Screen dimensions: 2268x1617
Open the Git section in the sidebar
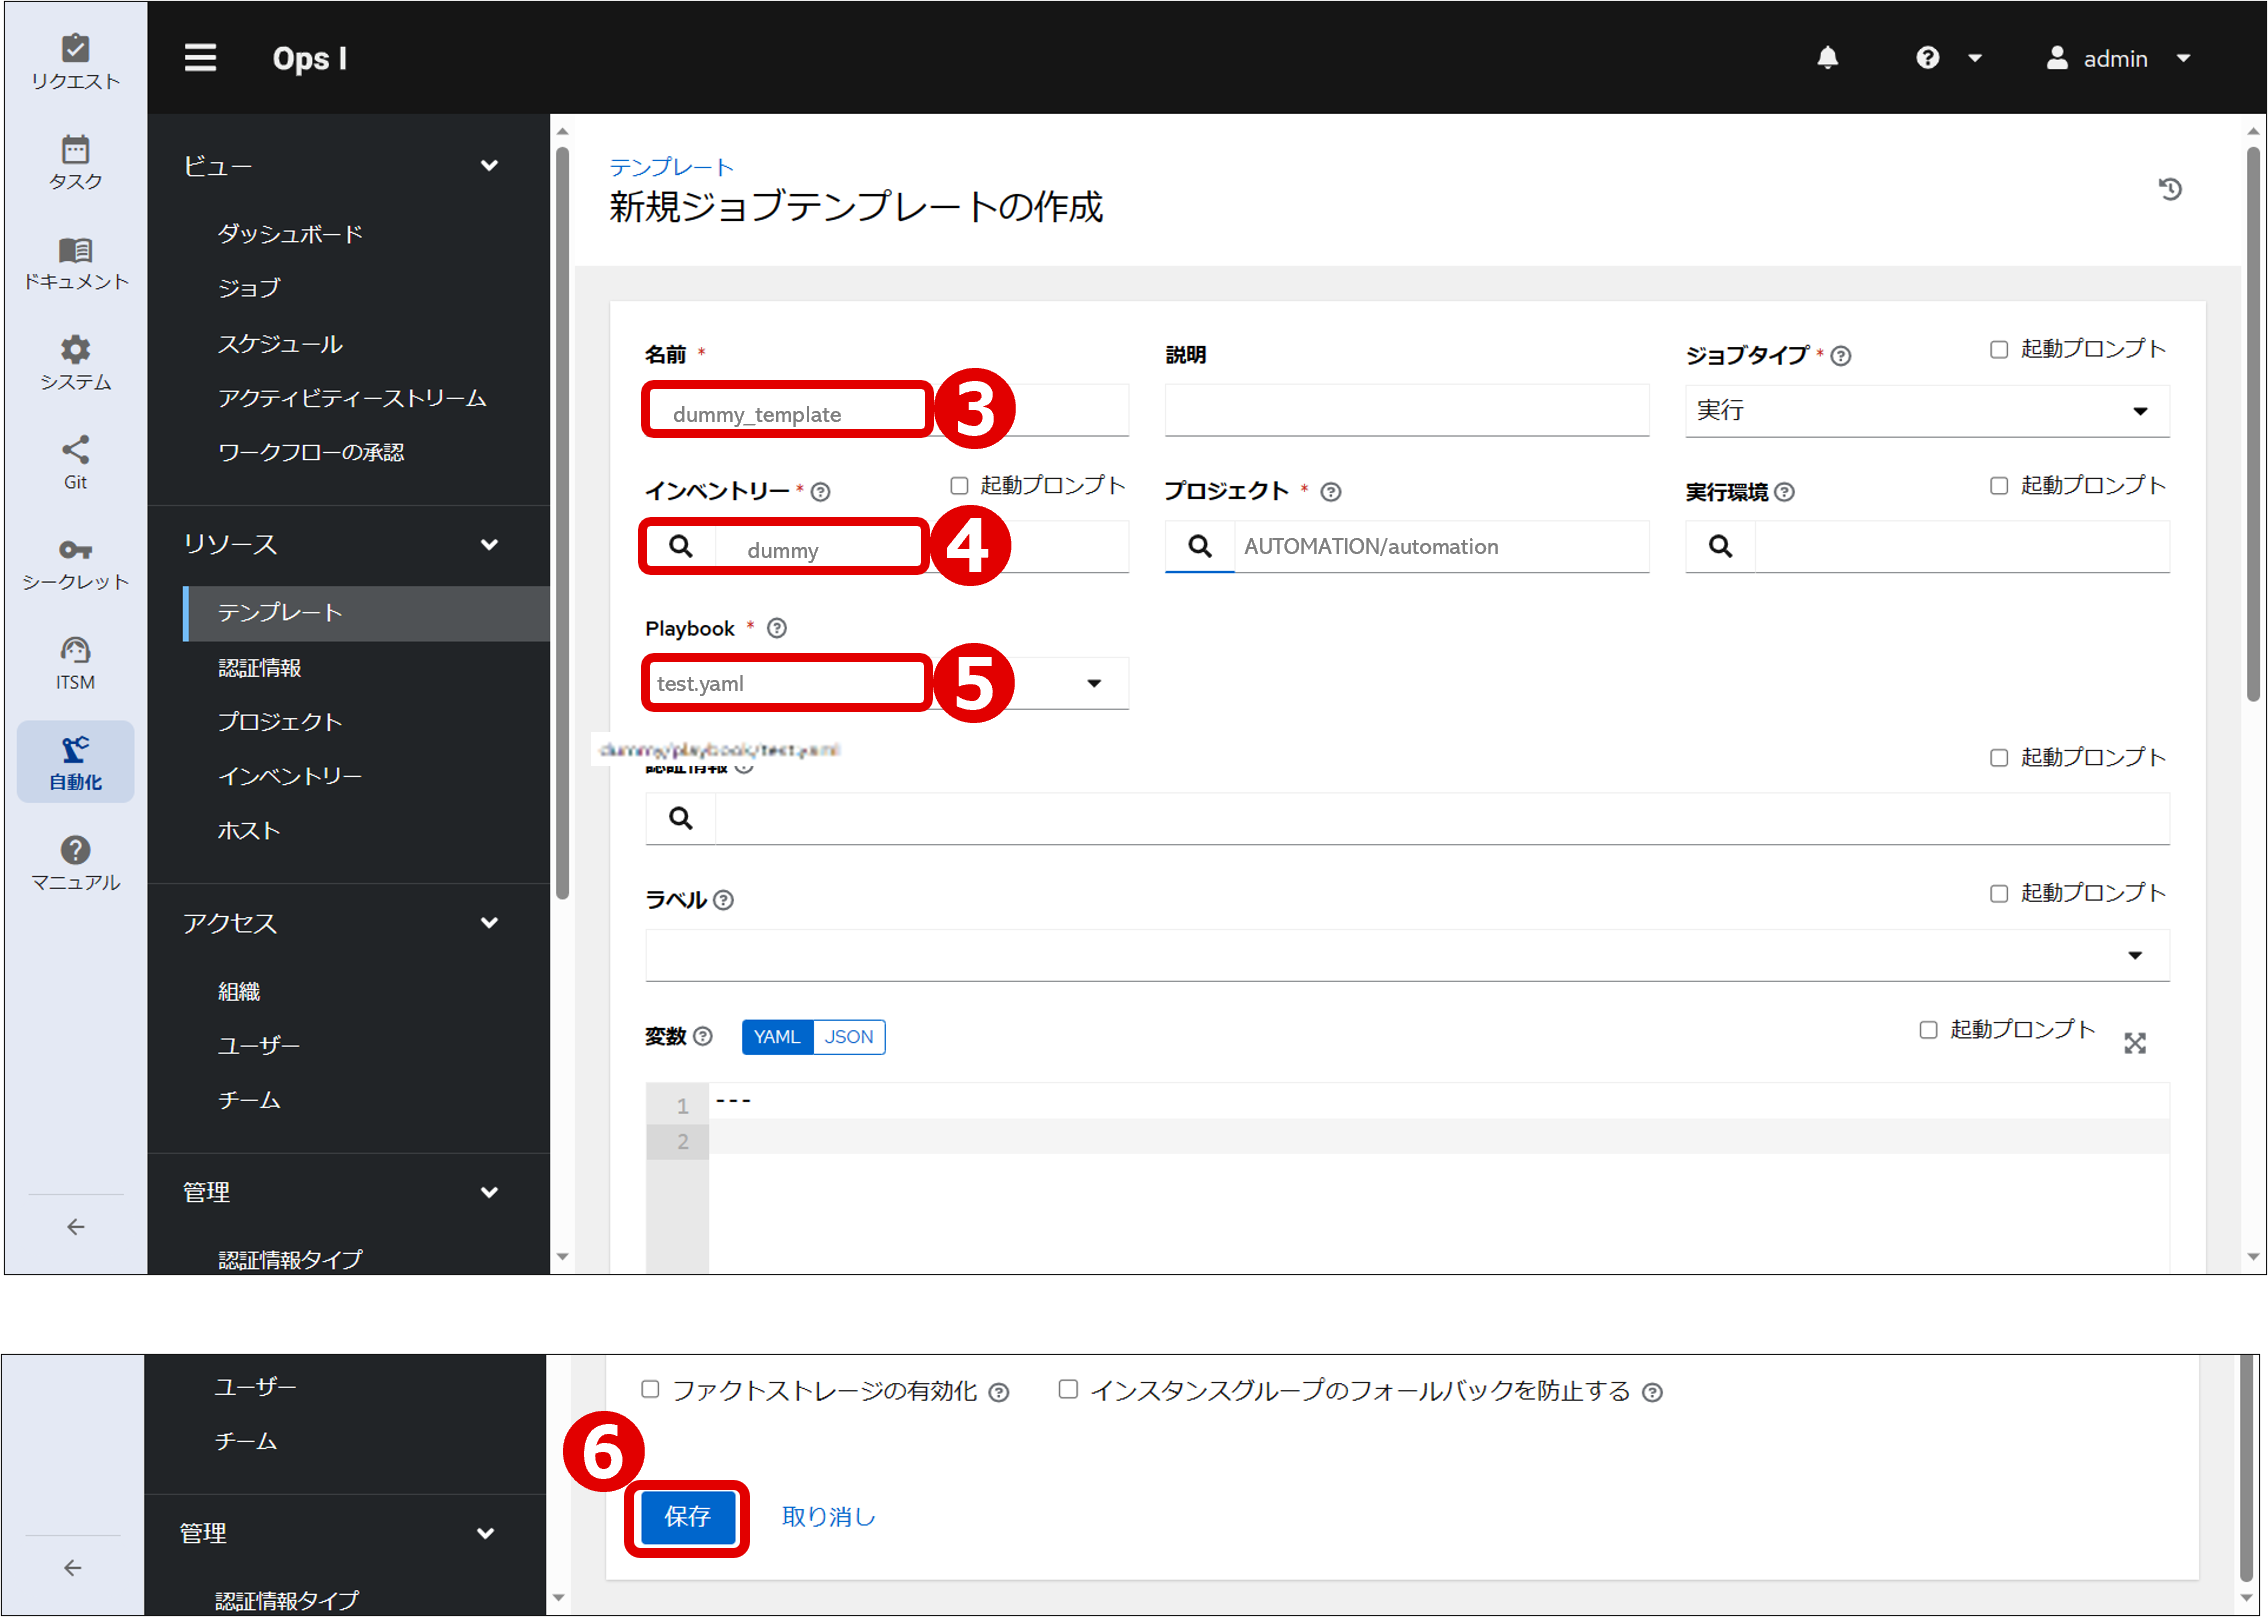tap(75, 460)
